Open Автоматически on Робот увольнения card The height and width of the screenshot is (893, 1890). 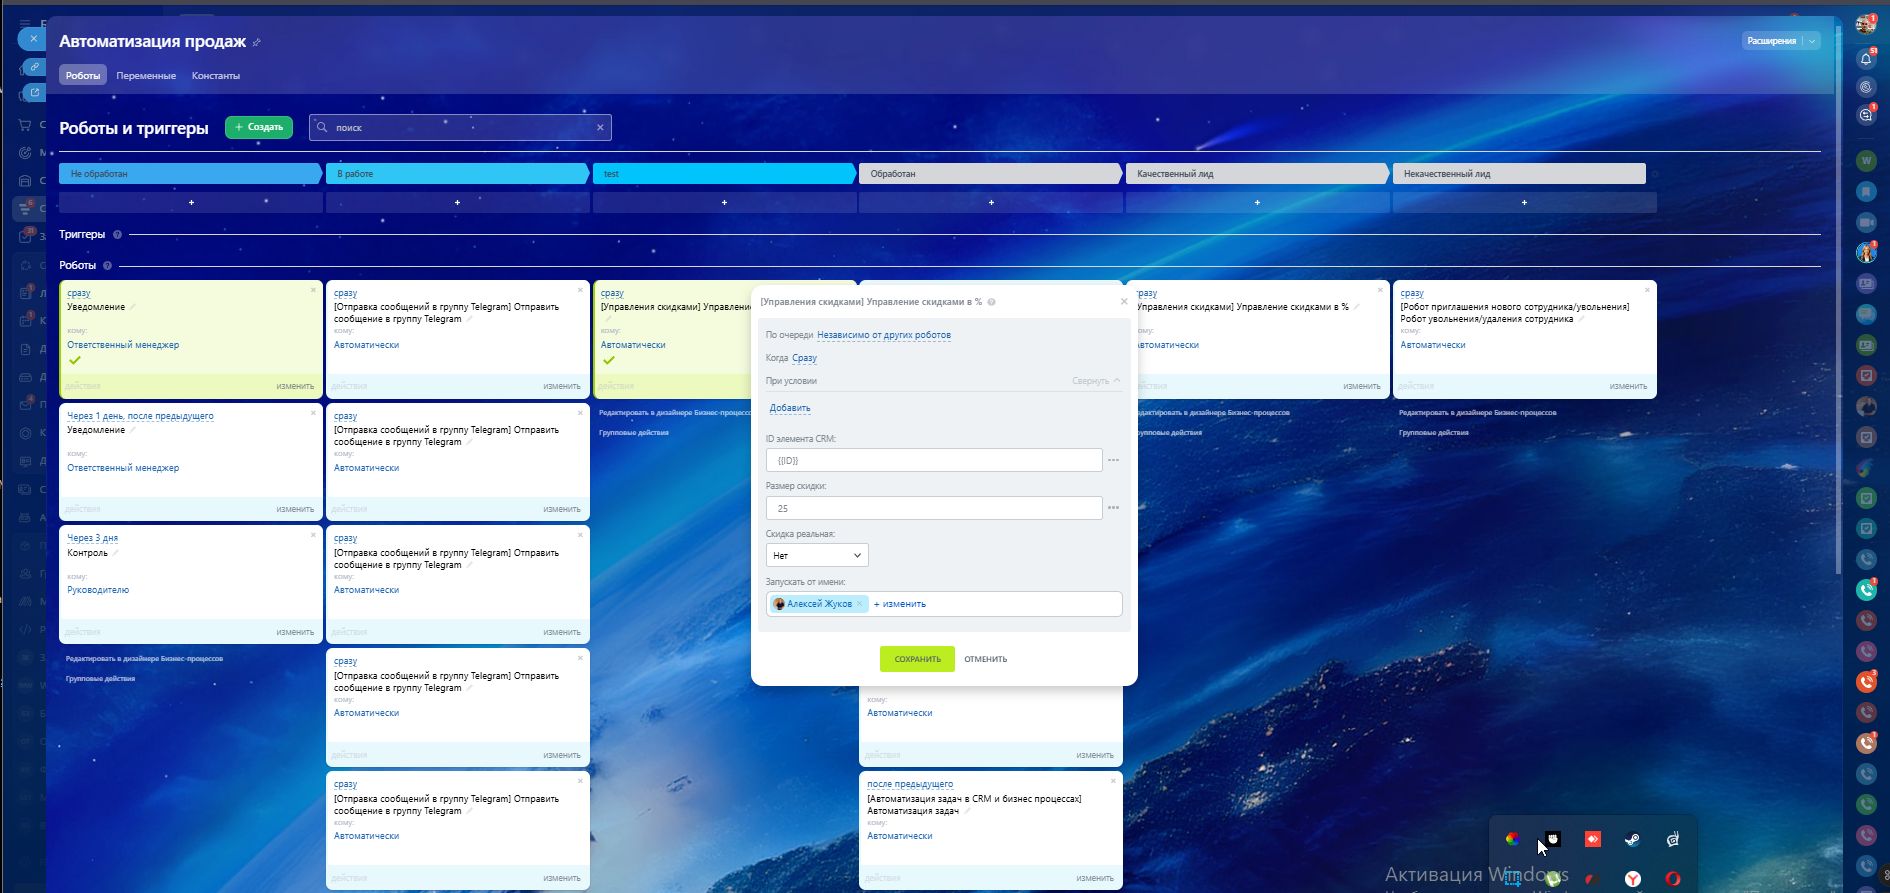point(1432,345)
